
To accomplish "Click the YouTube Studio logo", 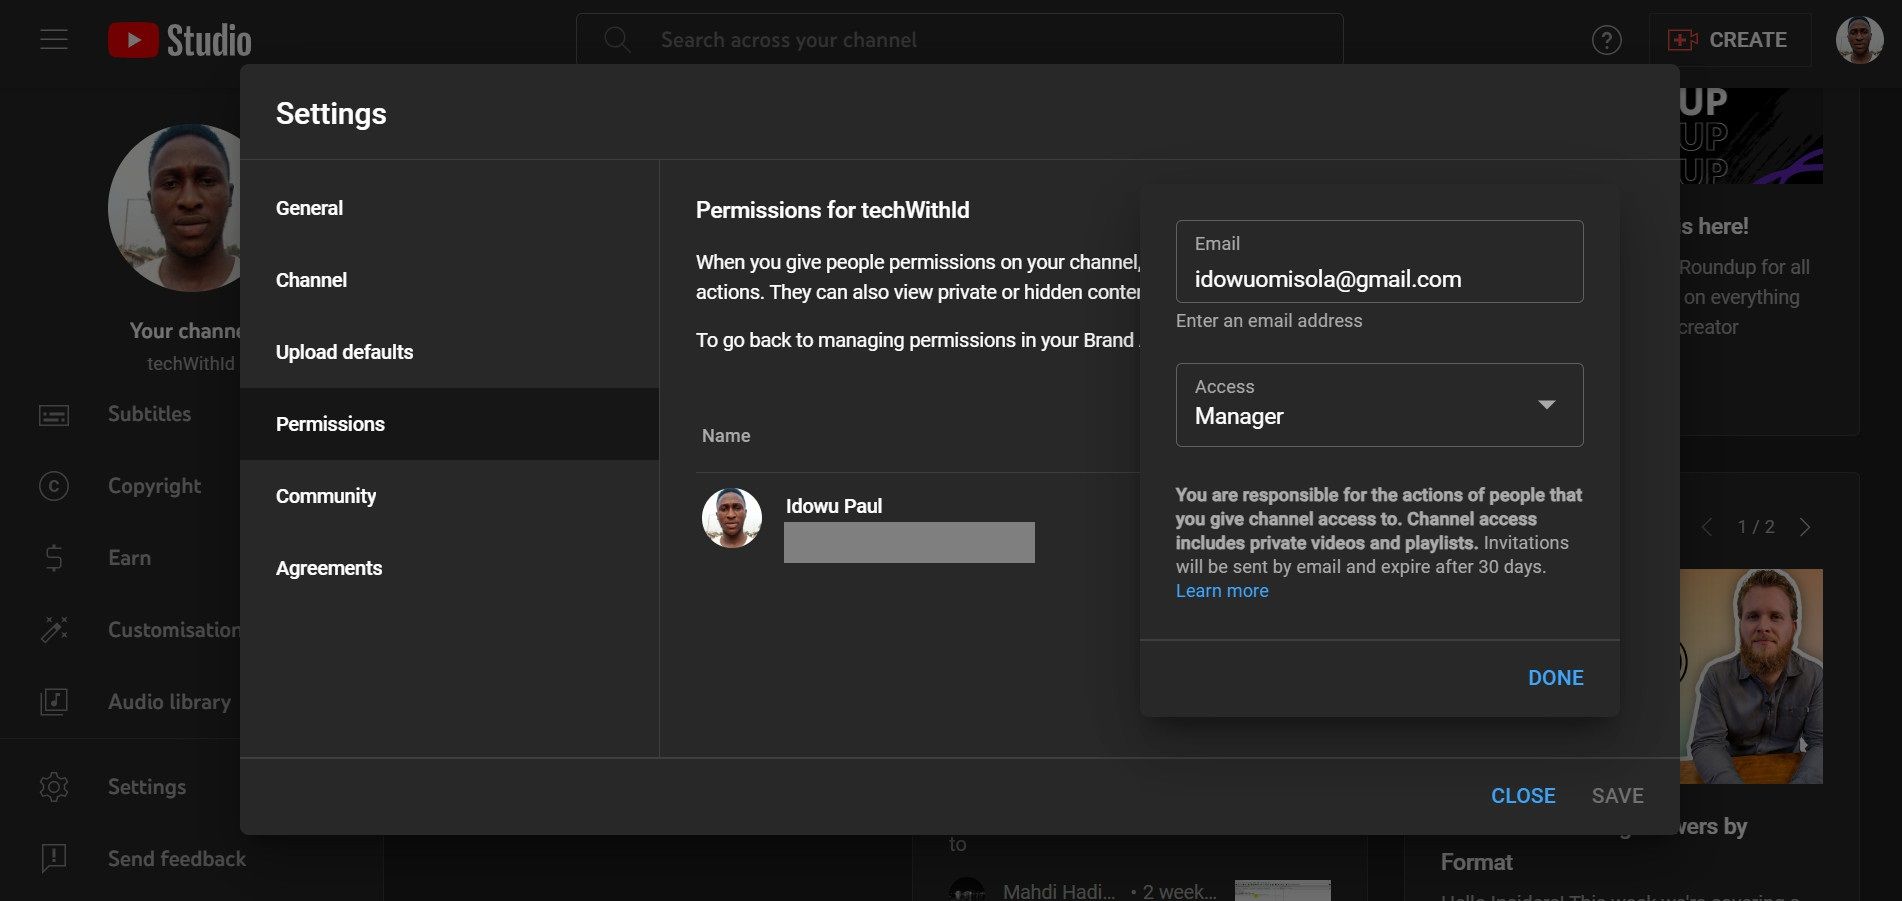I will pos(180,39).
